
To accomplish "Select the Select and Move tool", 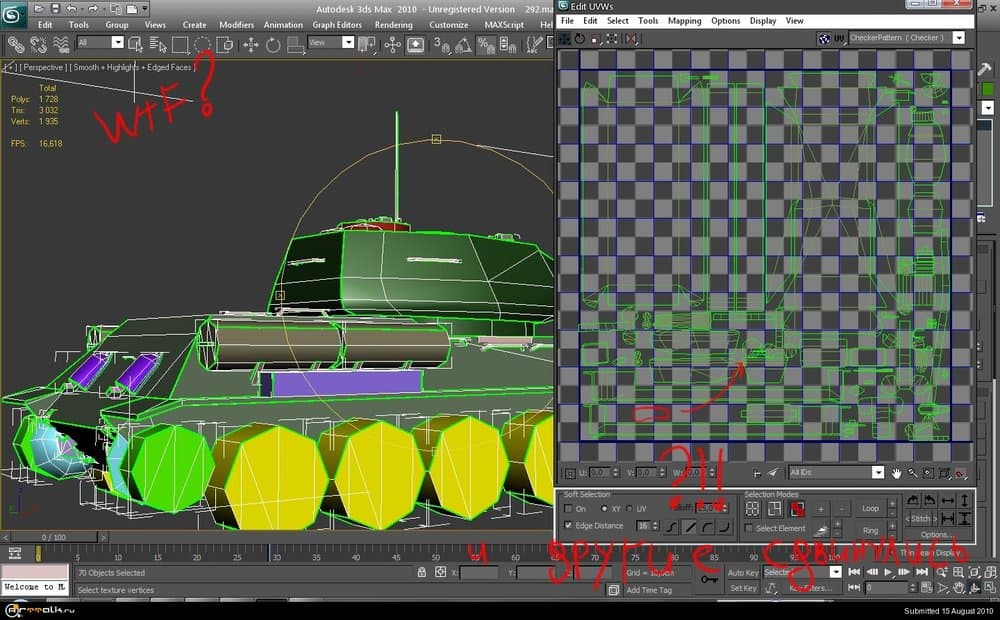I will point(250,44).
